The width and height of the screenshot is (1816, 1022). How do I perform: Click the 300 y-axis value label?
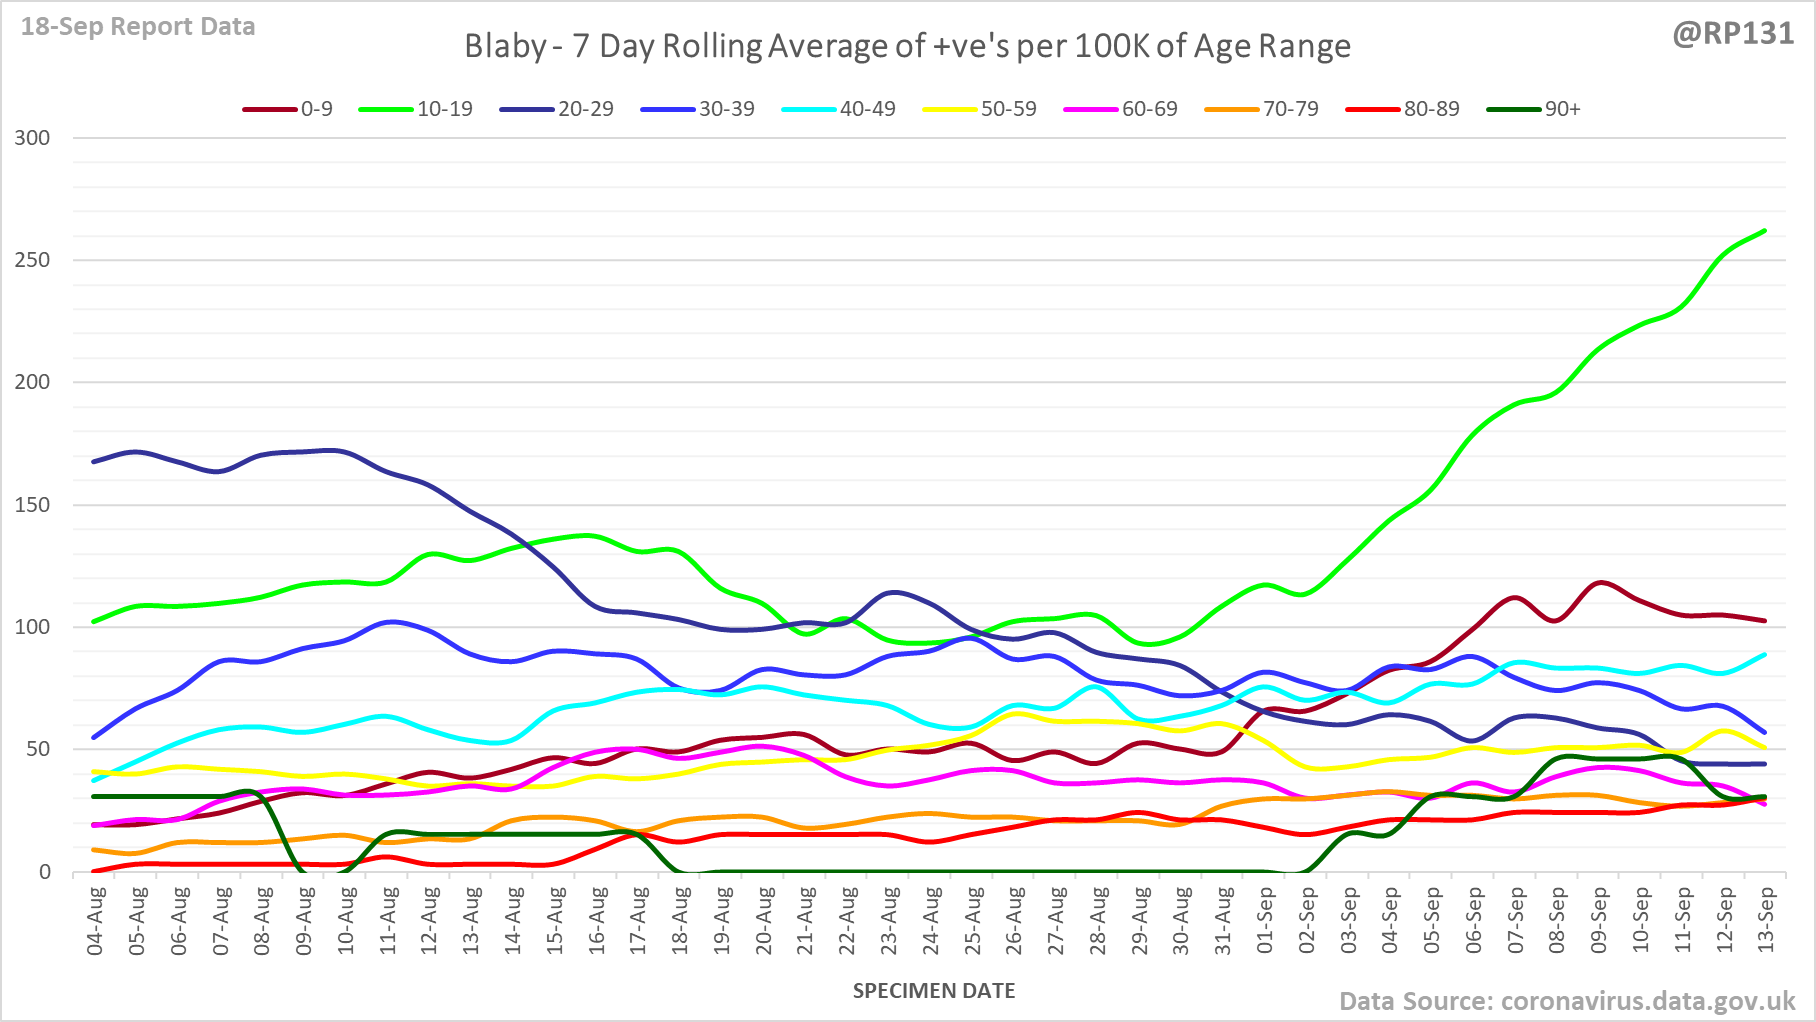tap(32, 138)
